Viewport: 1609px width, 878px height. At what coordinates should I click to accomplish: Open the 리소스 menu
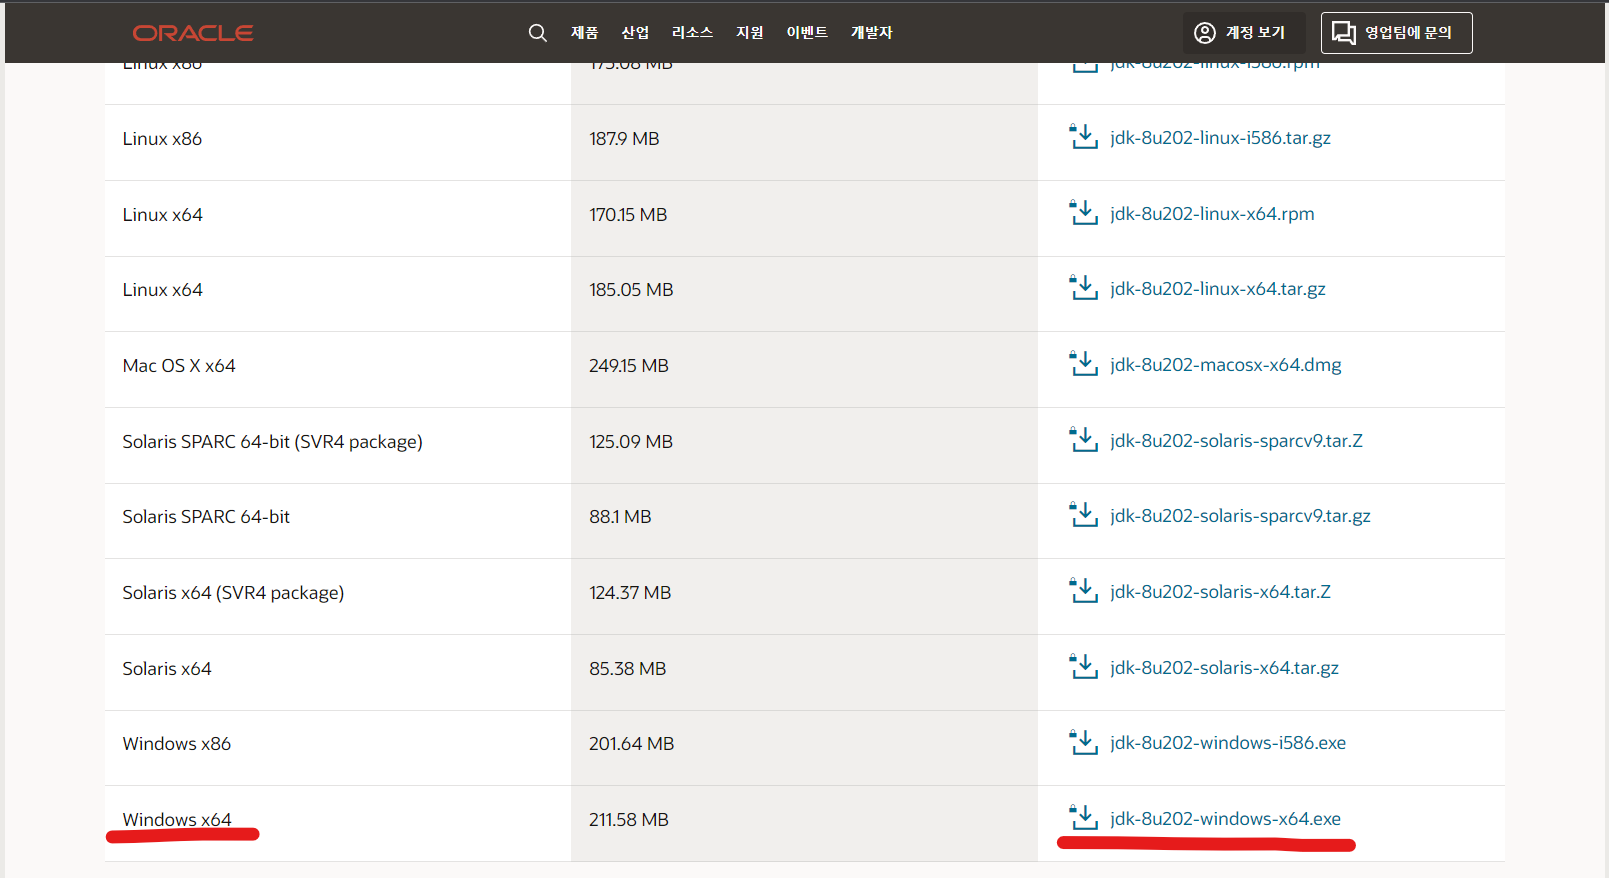click(x=692, y=33)
